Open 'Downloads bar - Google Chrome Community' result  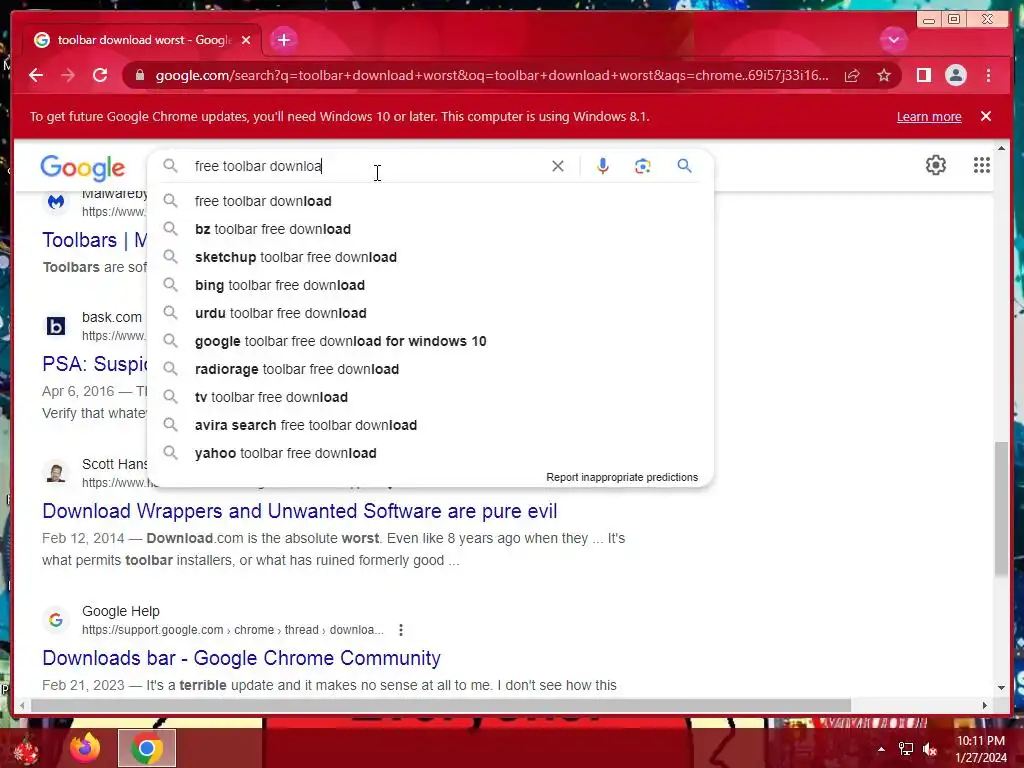coord(242,658)
